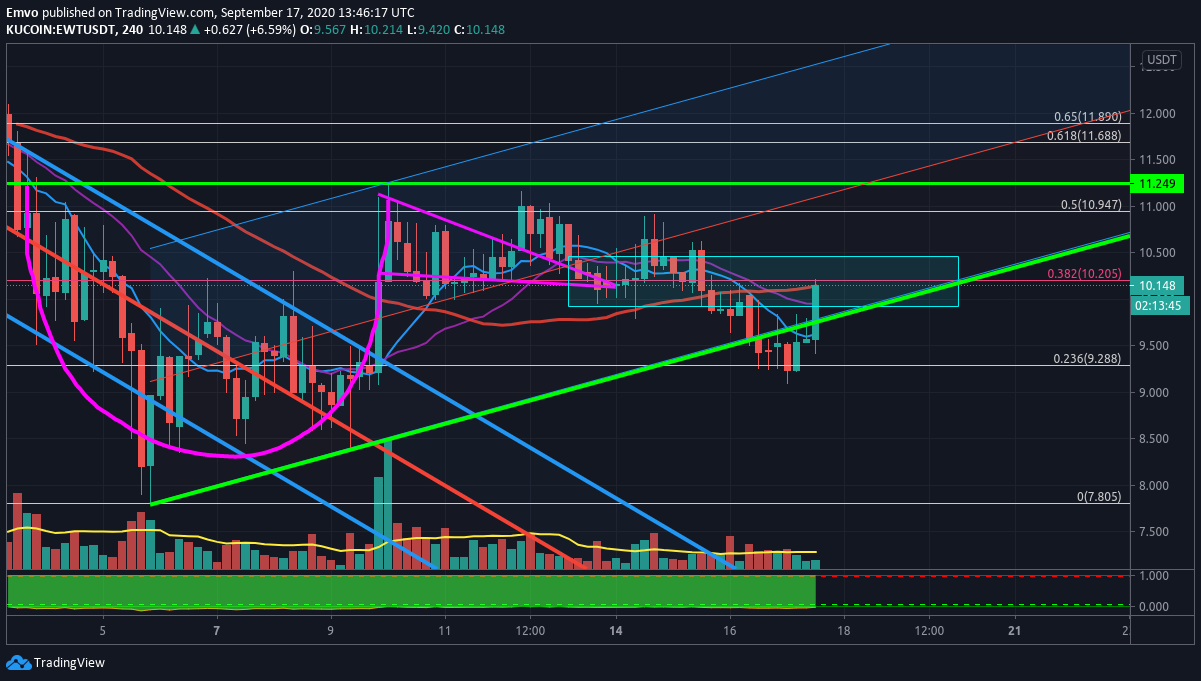
Task: Click the TradingView cloud logo icon
Action: tap(18, 662)
